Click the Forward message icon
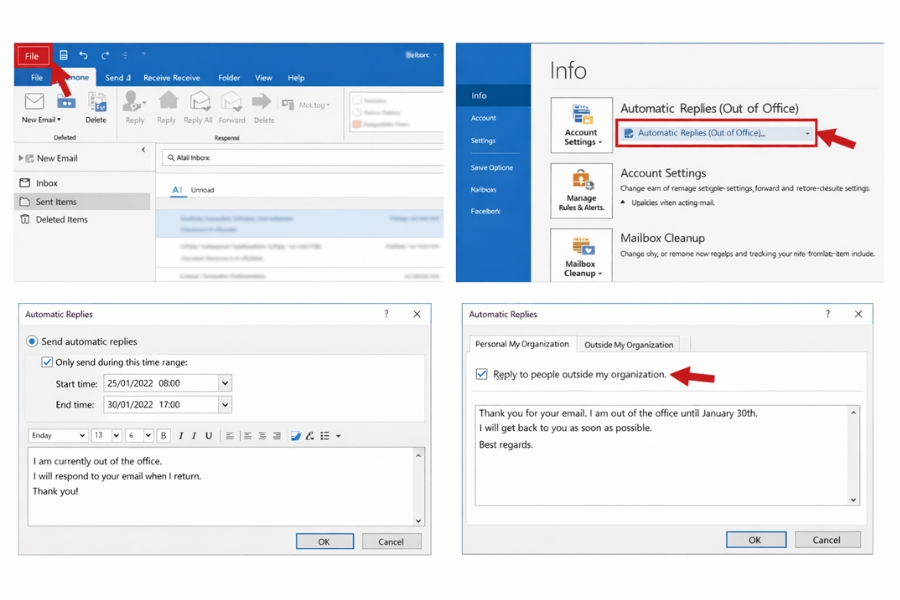900x600 pixels. (232, 103)
